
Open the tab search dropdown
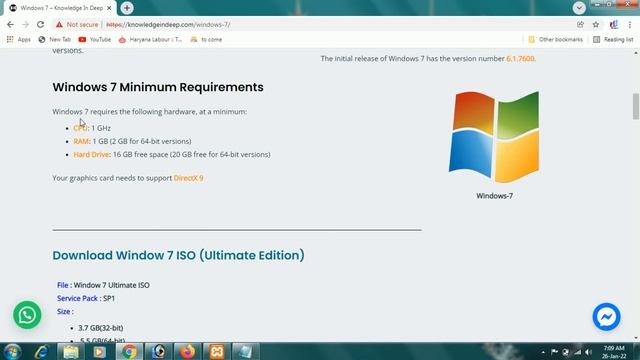[x=579, y=8]
